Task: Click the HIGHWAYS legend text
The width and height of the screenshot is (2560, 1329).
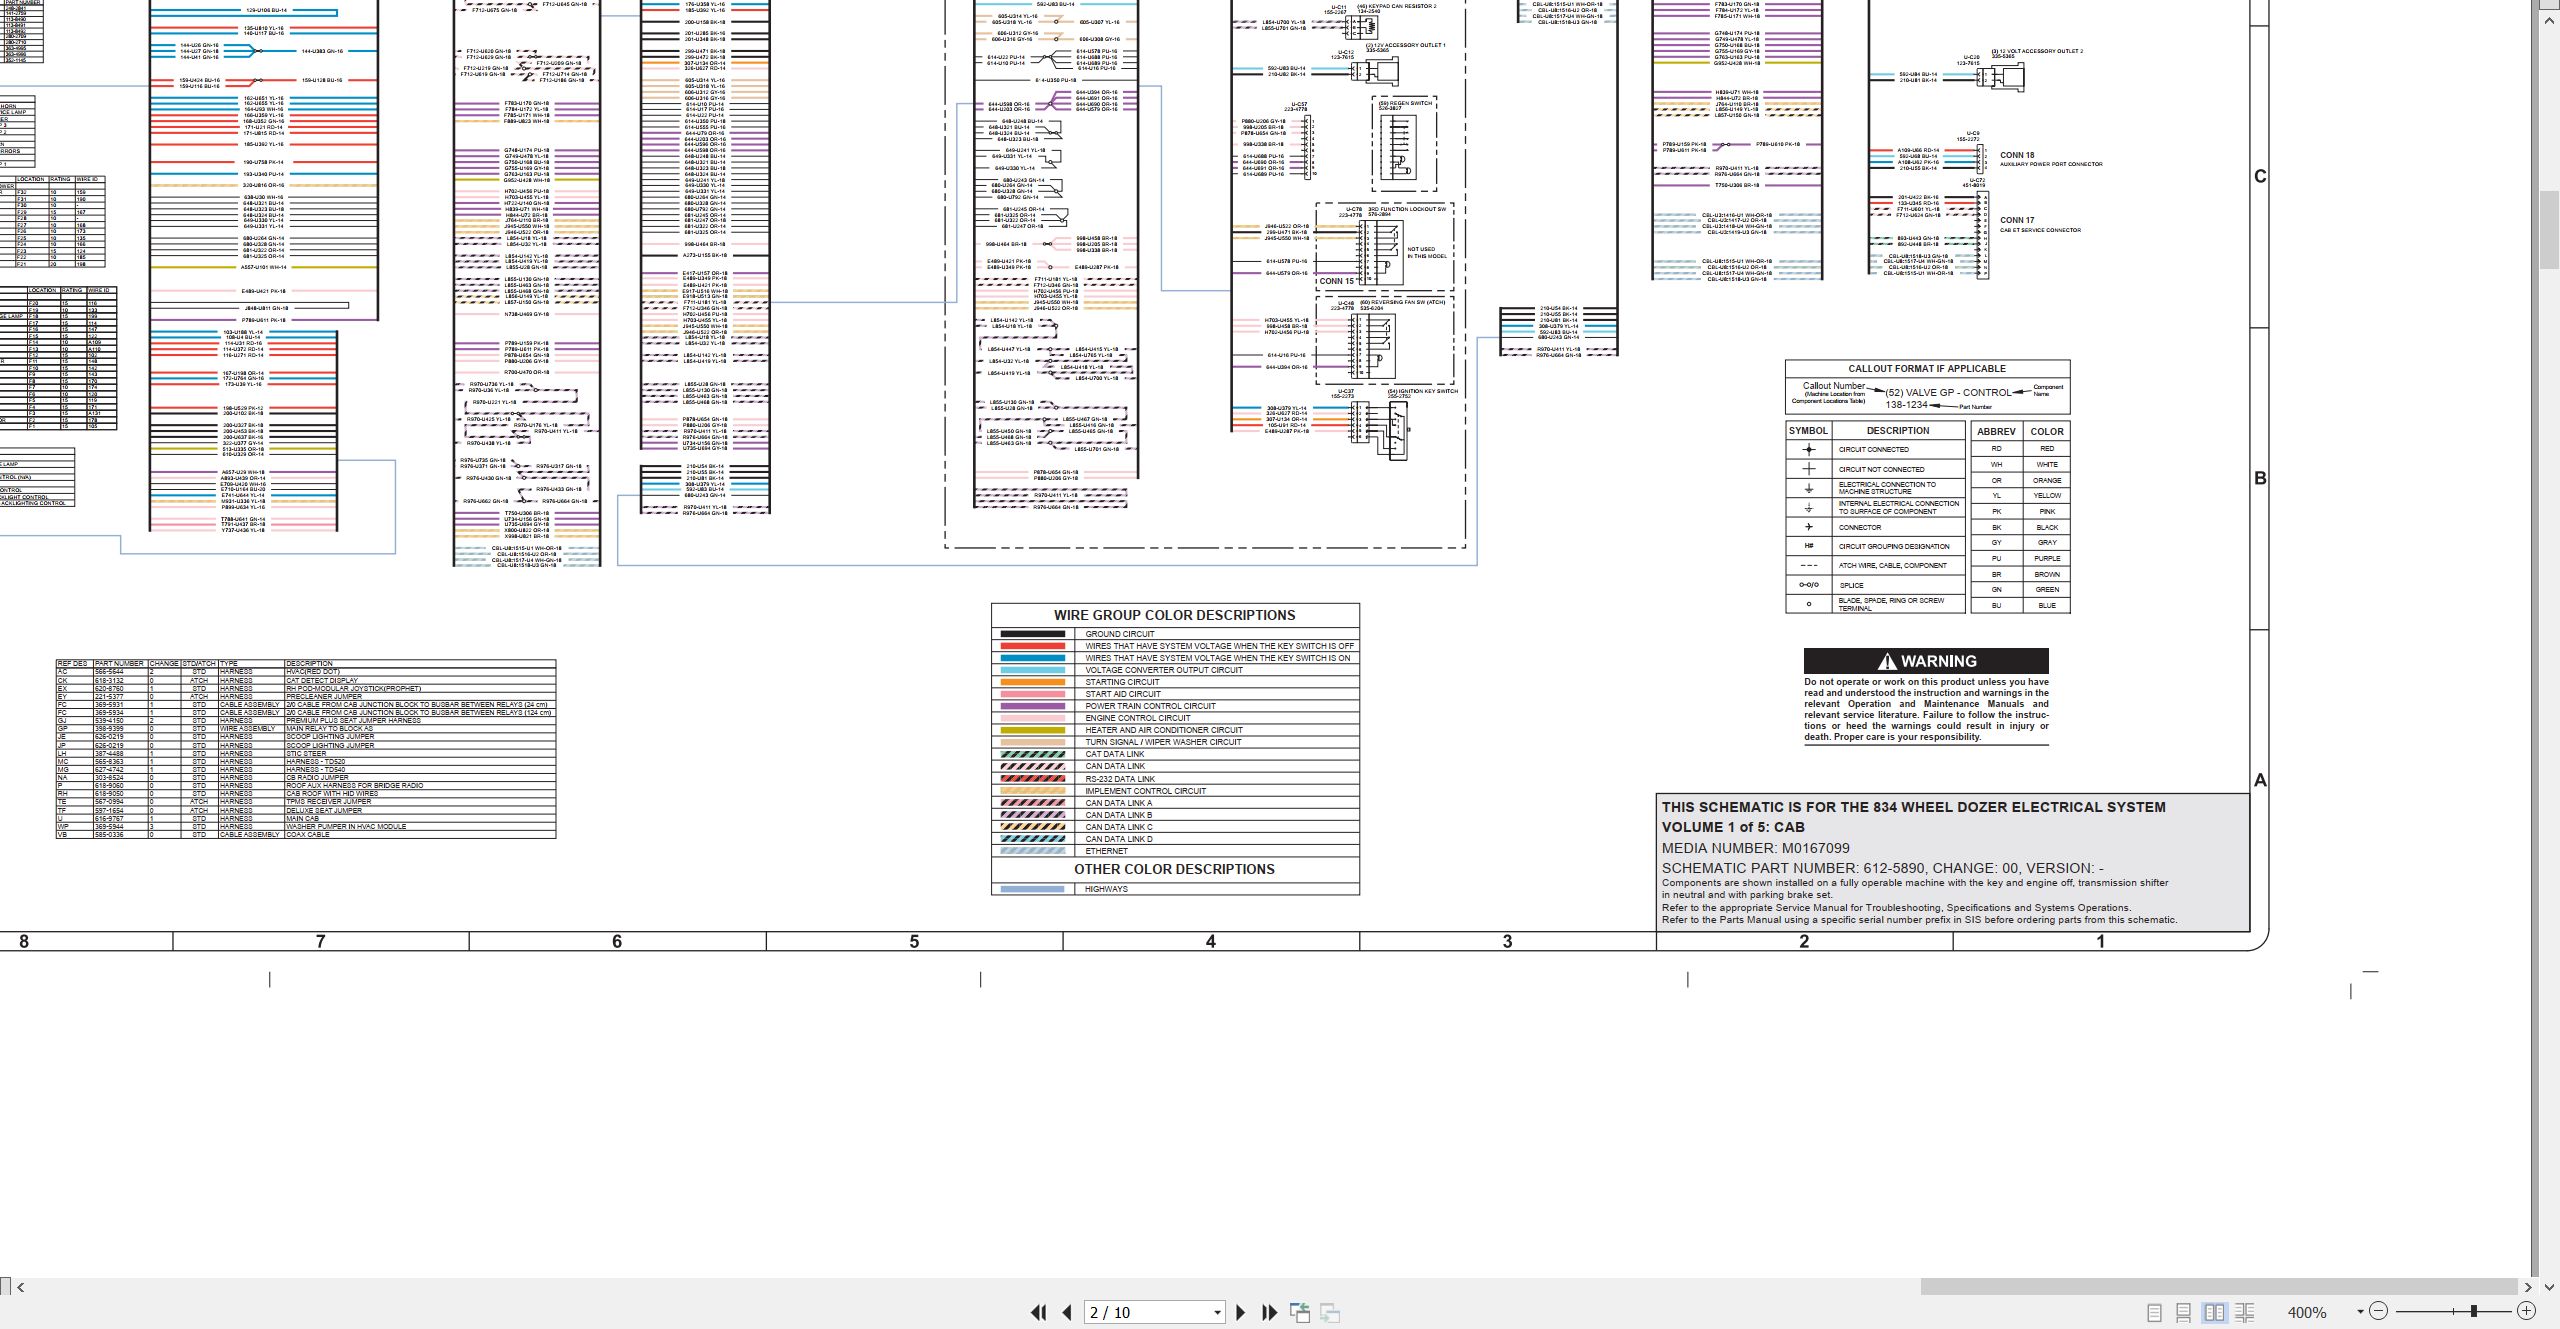Action: (1107, 889)
